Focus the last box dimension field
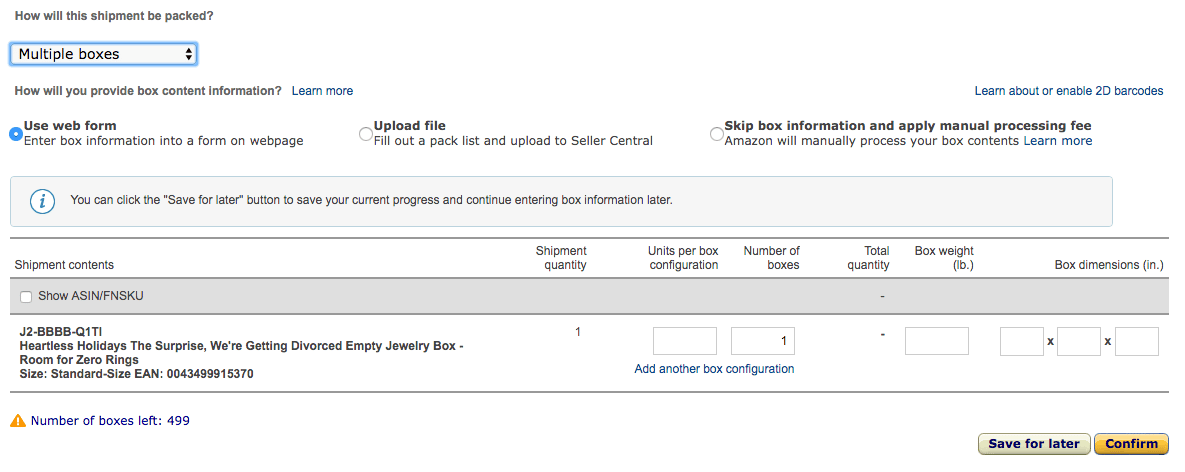This screenshot has height=472, width=1185. pyautogui.click(x=1137, y=341)
